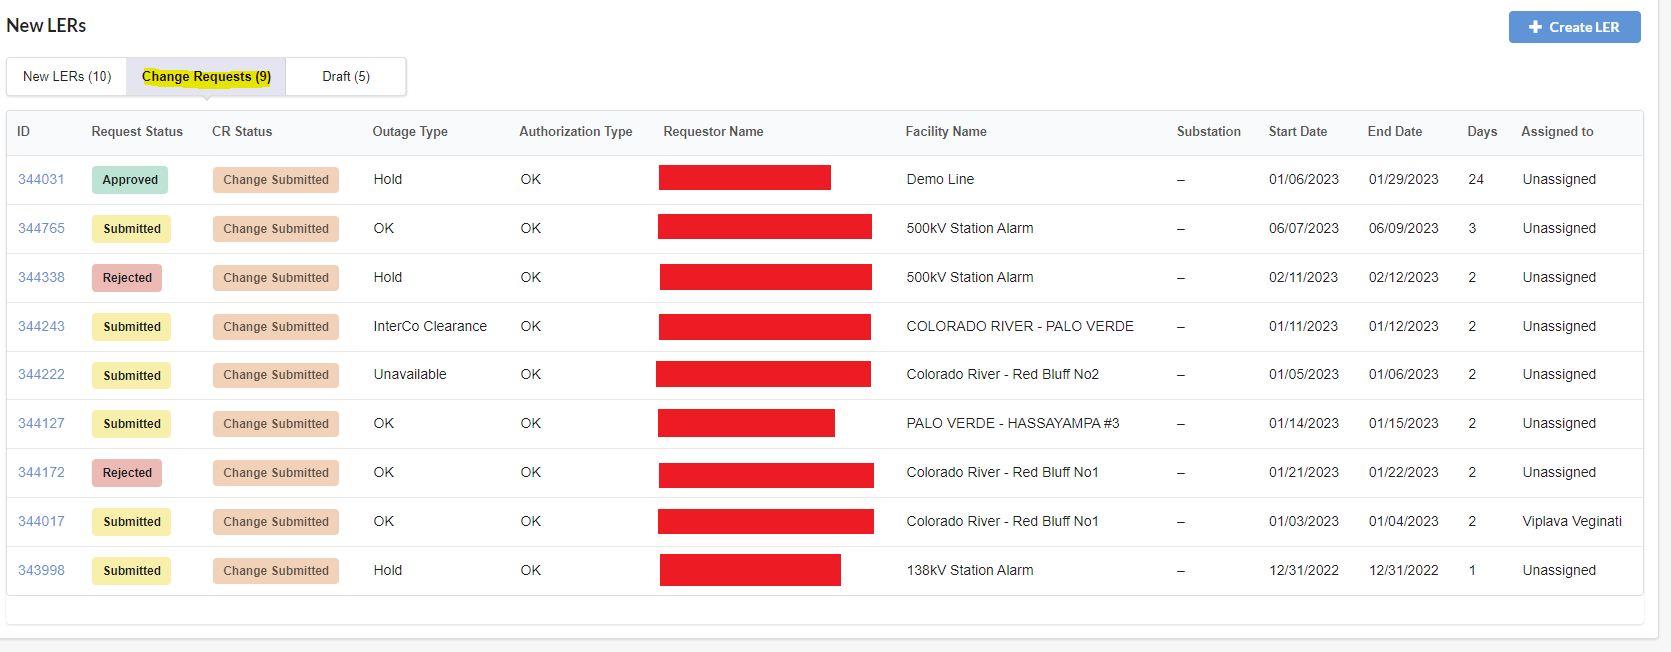
Task: Click the Facility Name column header
Action: (x=945, y=132)
